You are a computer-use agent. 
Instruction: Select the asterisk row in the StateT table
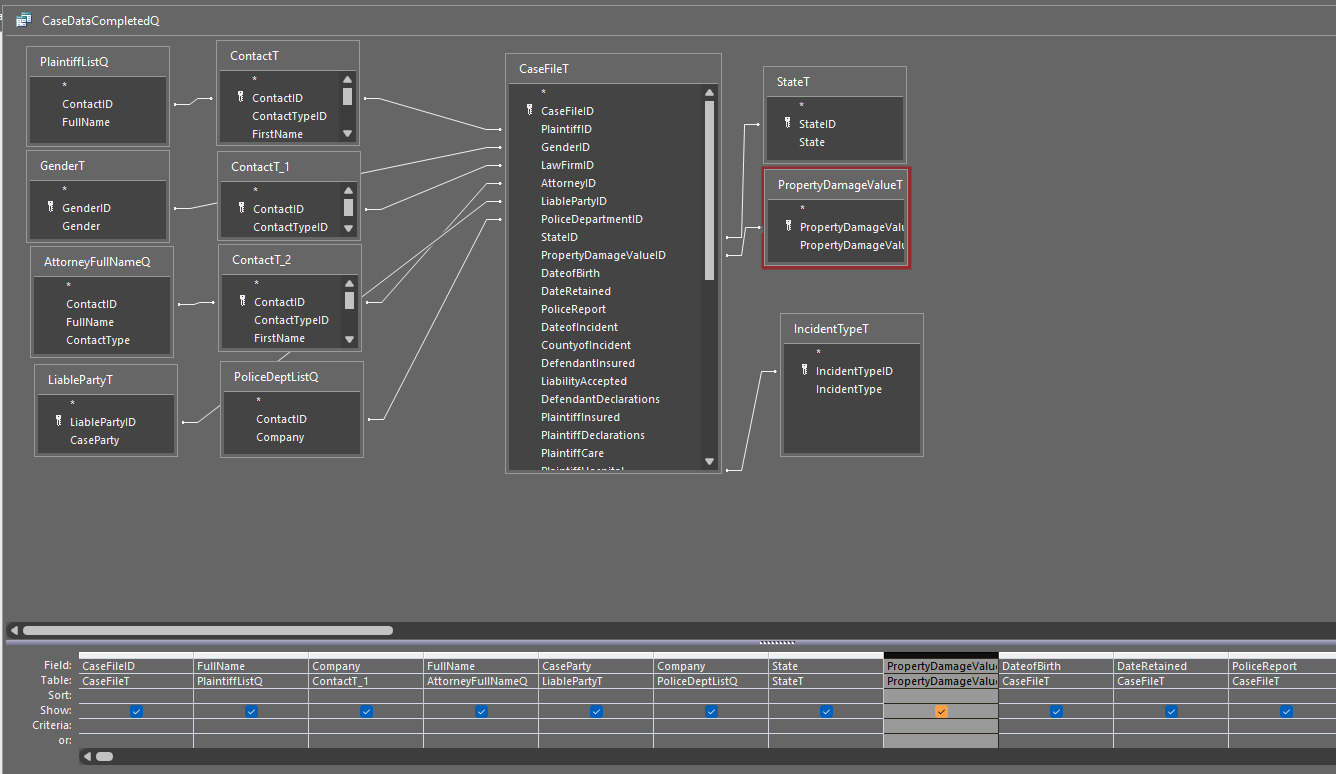click(x=801, y=106)
